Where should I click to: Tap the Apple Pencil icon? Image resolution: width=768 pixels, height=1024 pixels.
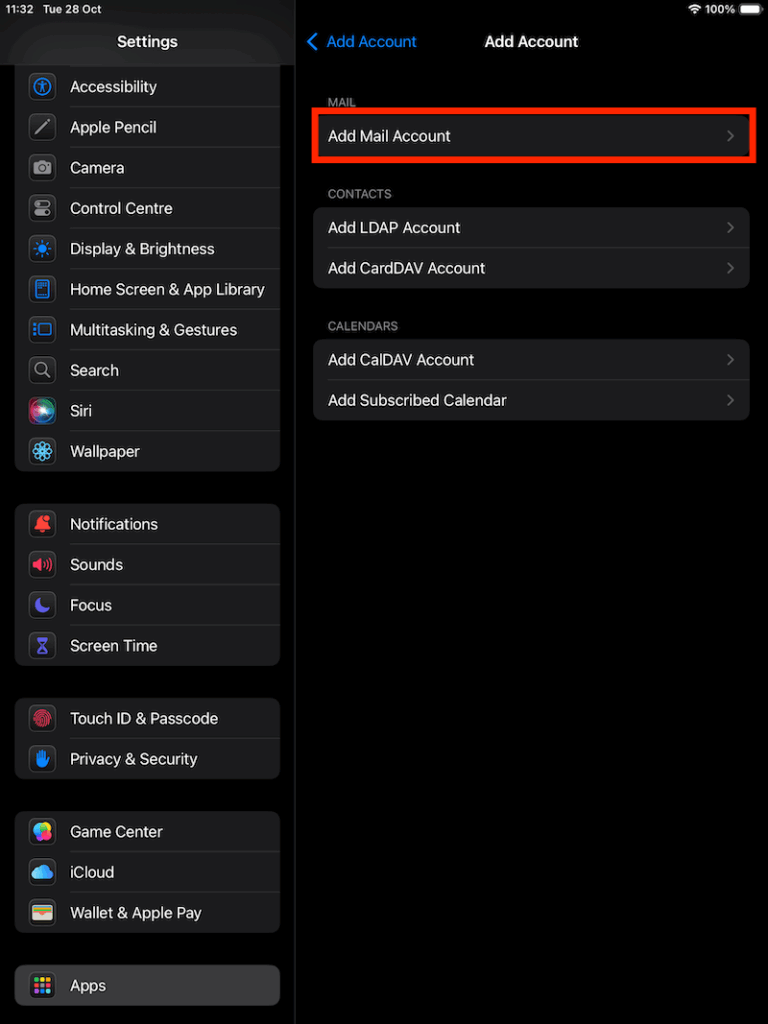[x=42, y=127]
